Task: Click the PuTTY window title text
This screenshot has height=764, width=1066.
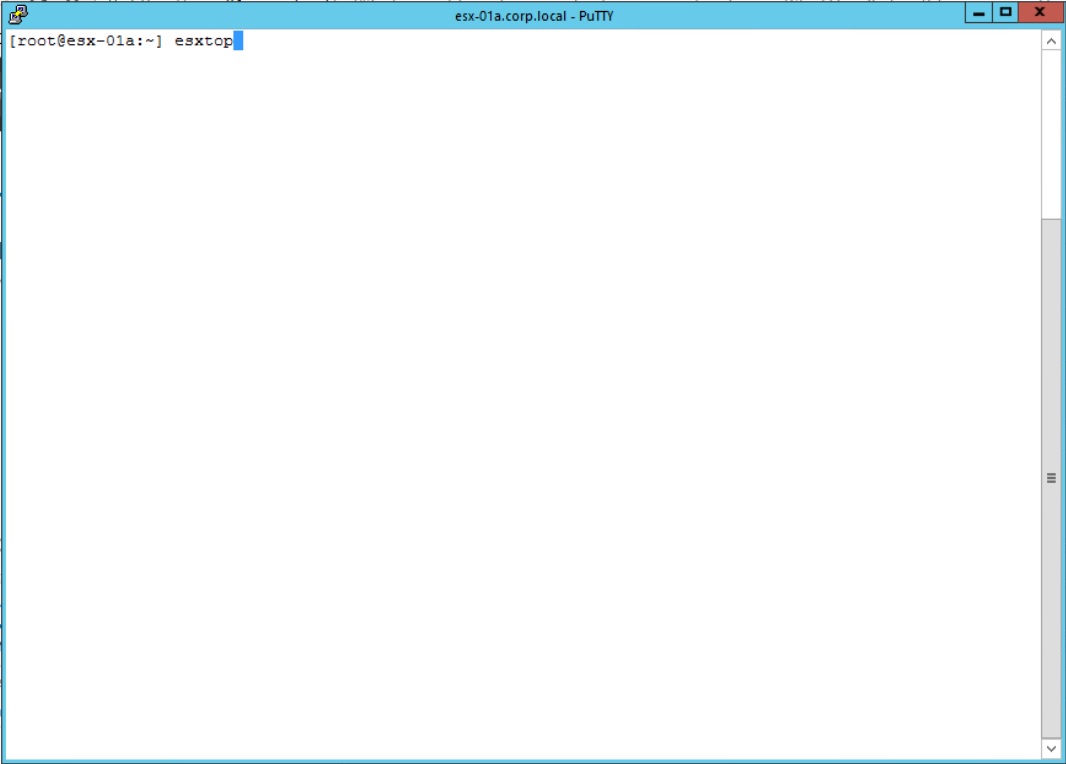Action: [534, 16]
